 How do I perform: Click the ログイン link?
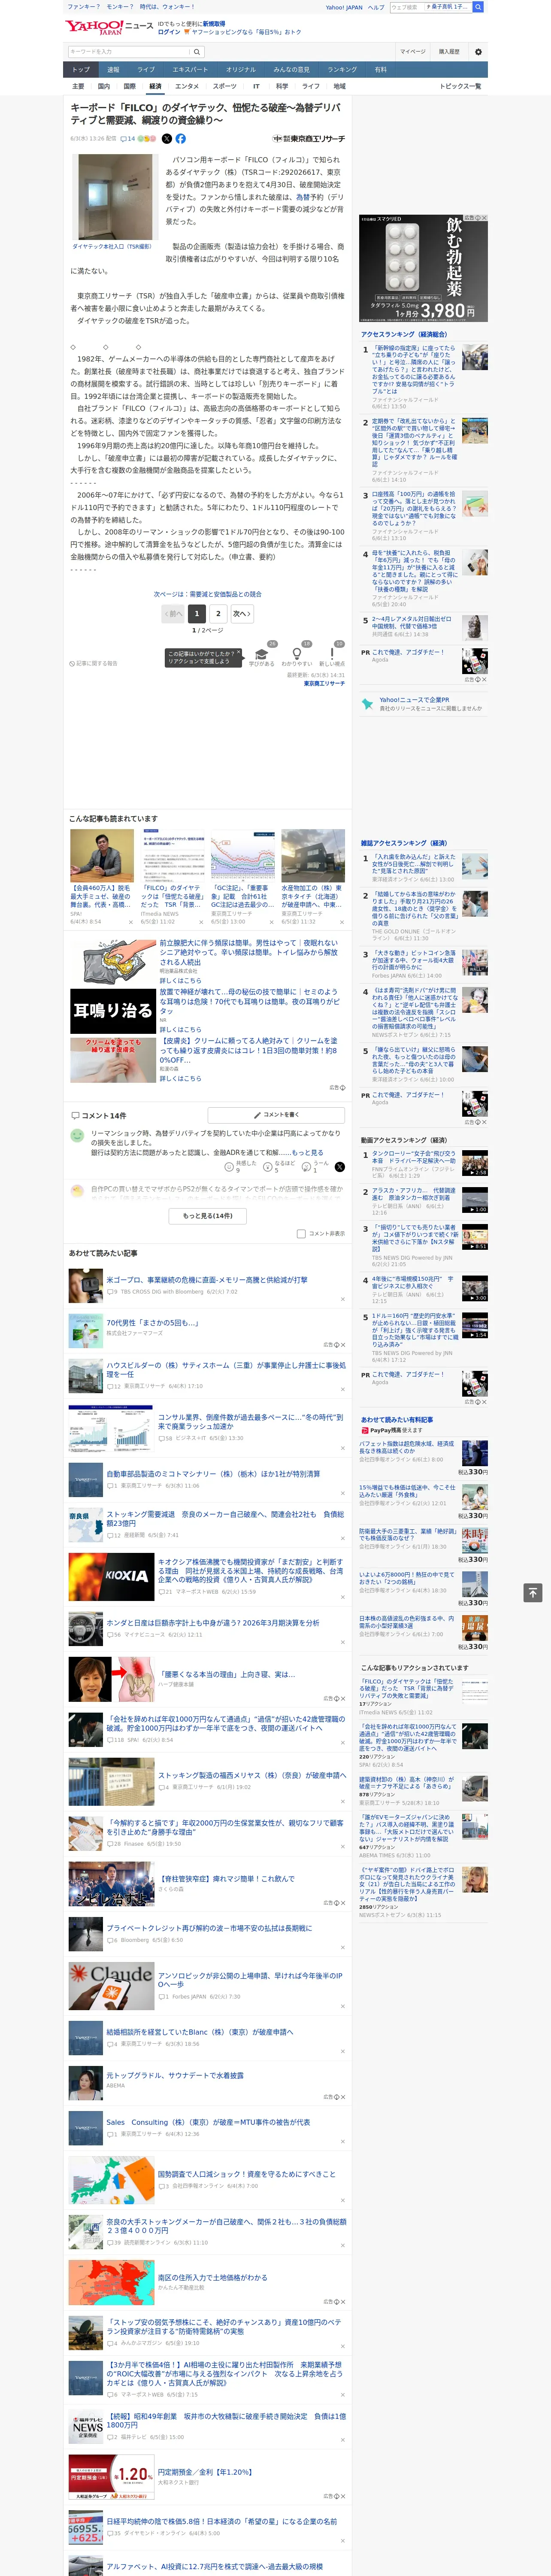[x=169, y=32]
